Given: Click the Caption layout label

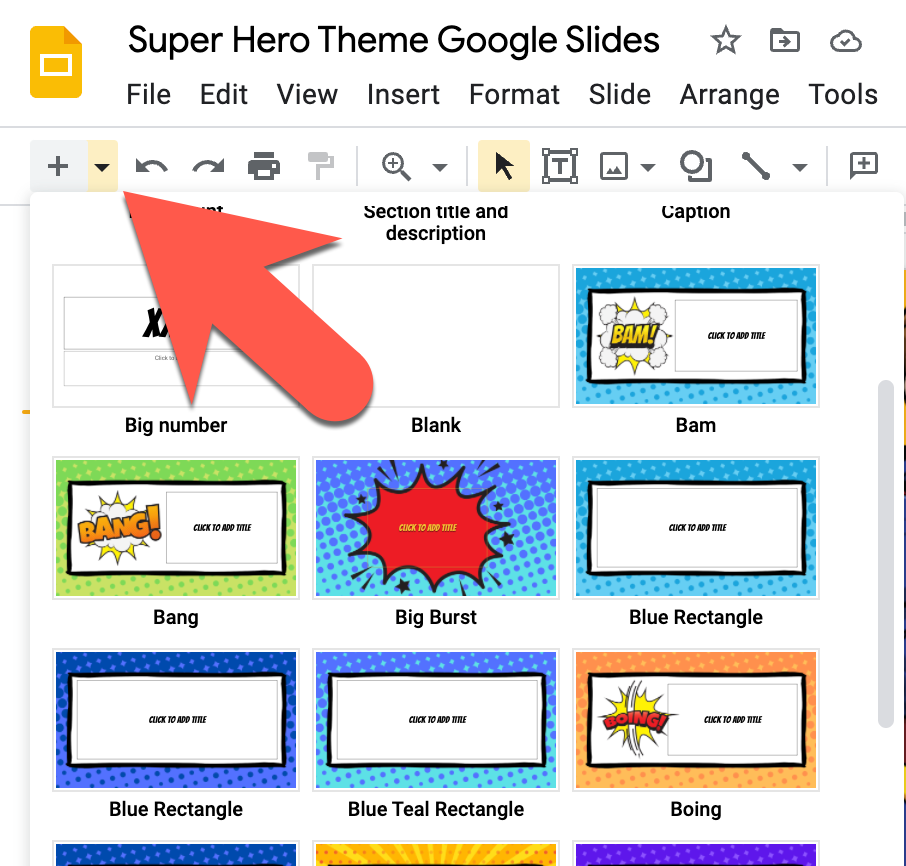Looking at the screenshot, I should (x=696, y=211).
